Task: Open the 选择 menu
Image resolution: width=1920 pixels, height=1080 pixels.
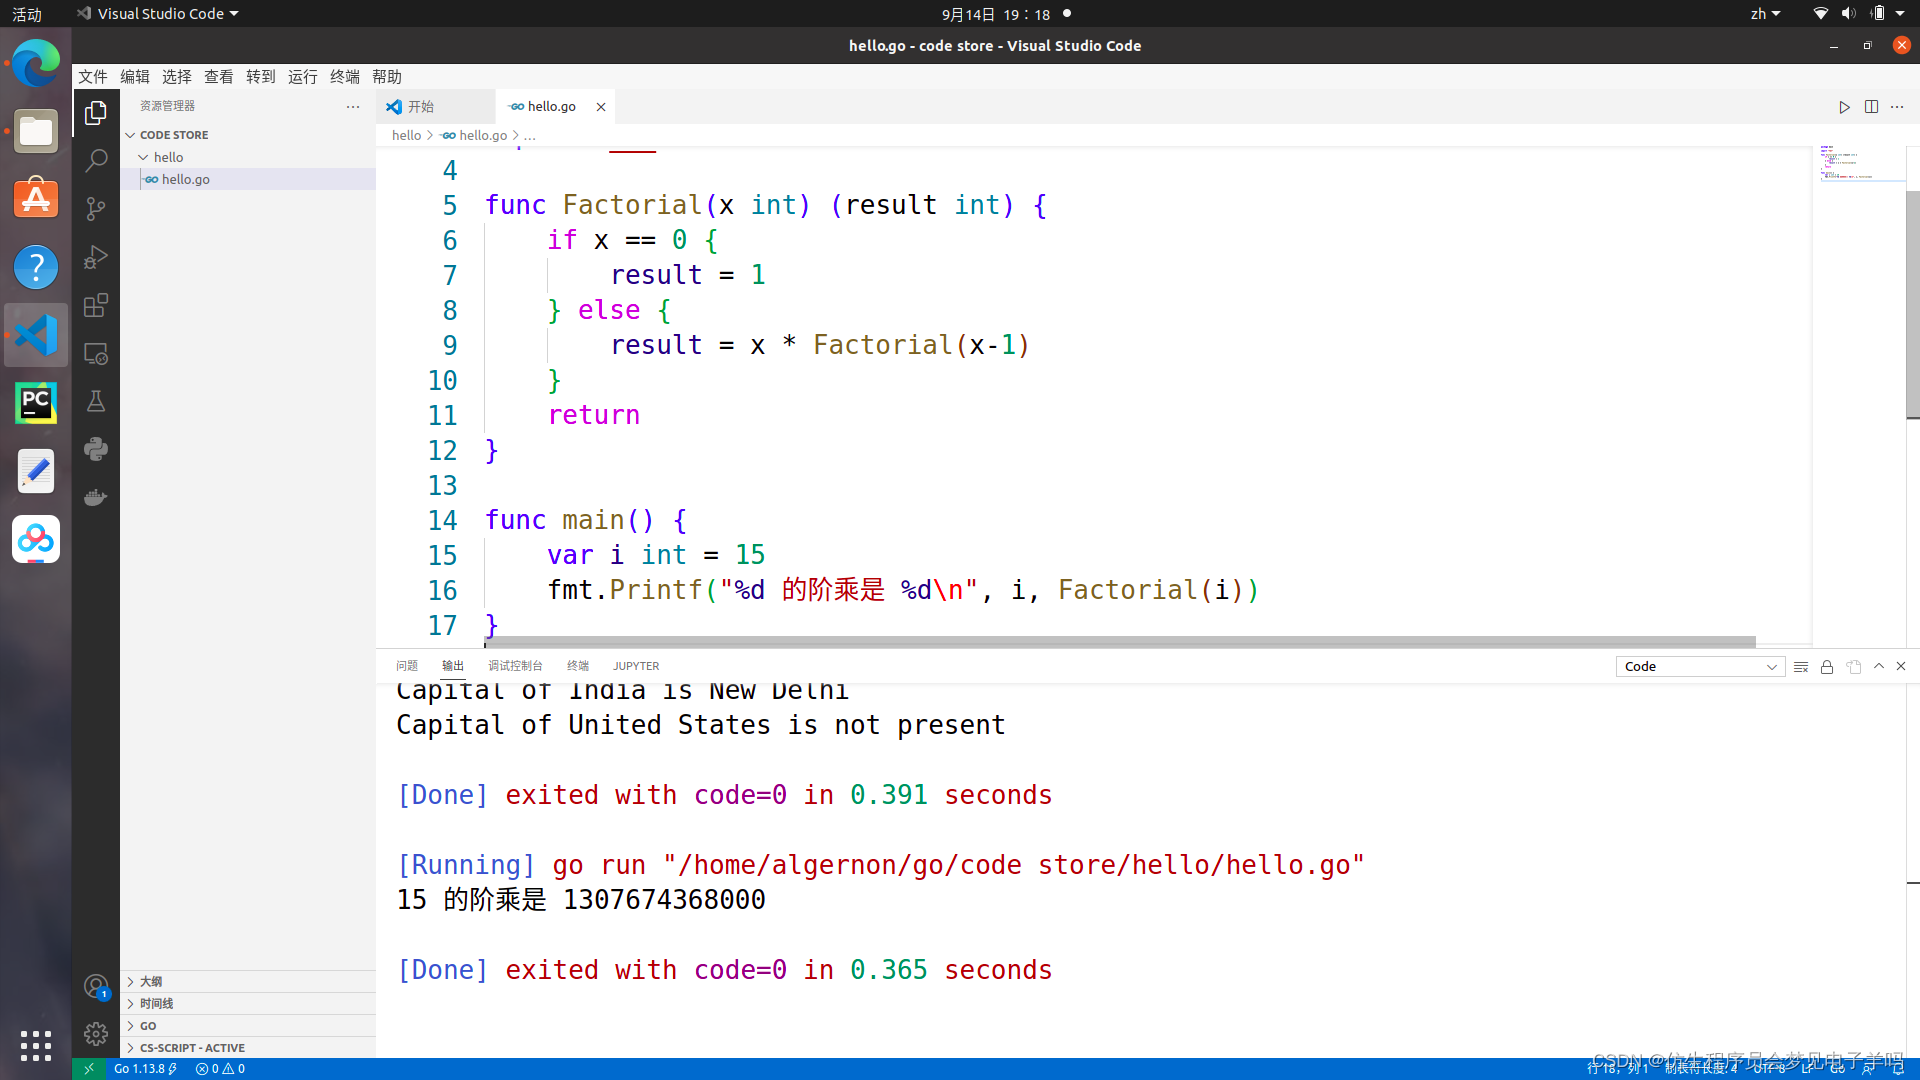Action: coord(177,77)
